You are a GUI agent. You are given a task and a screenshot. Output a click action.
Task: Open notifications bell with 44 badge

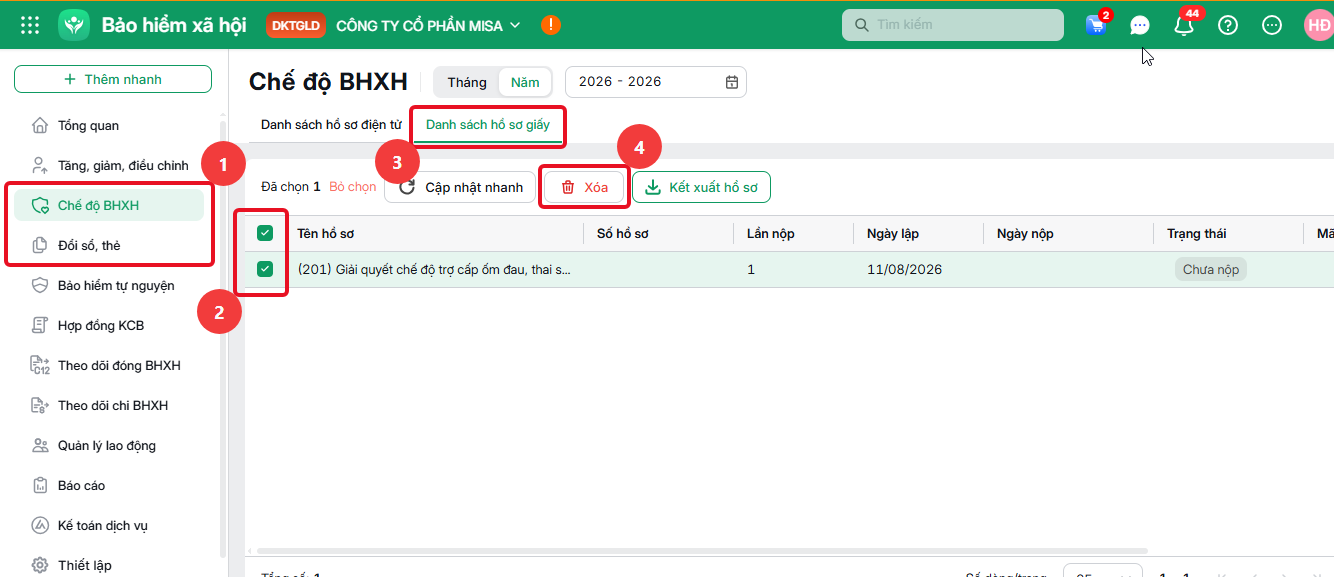pos(1185,24)
